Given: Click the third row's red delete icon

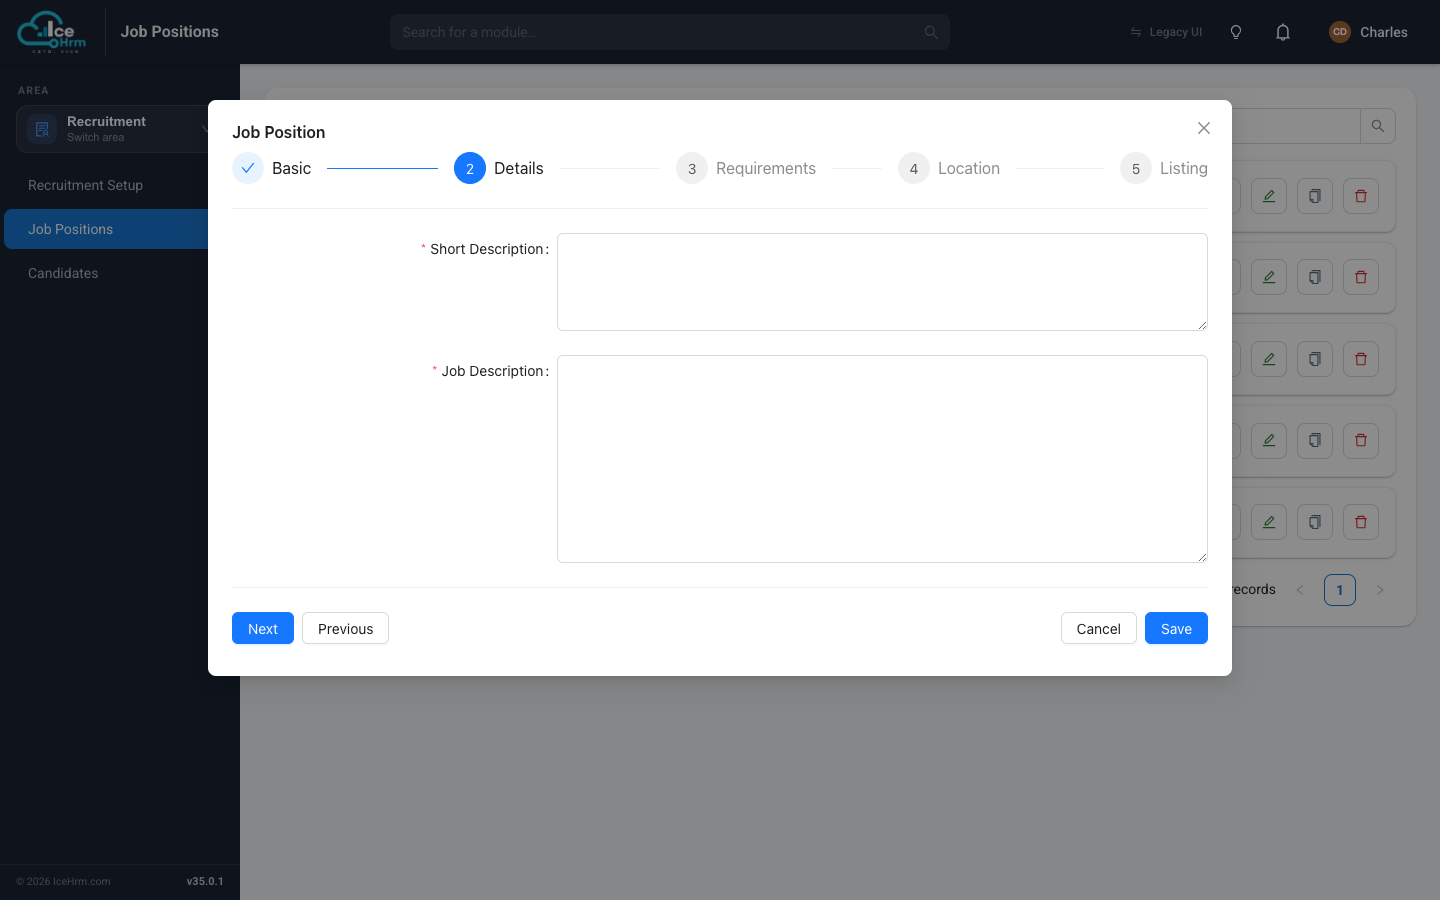Looking at the screenshot, I should [1361, 359].
